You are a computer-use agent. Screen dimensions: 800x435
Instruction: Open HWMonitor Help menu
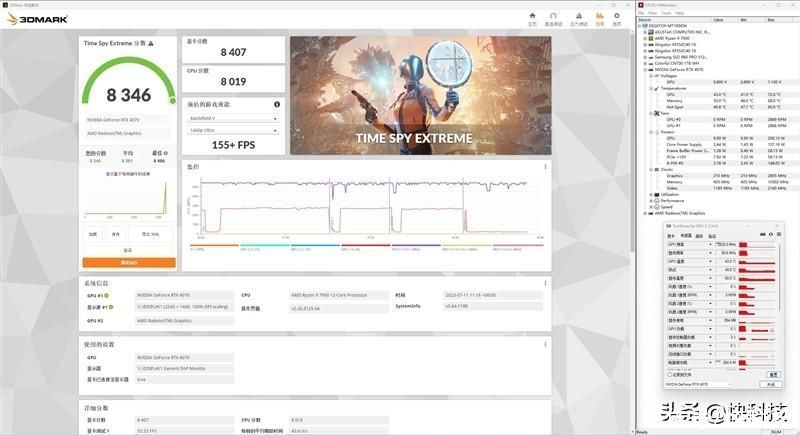click(680, 13)
